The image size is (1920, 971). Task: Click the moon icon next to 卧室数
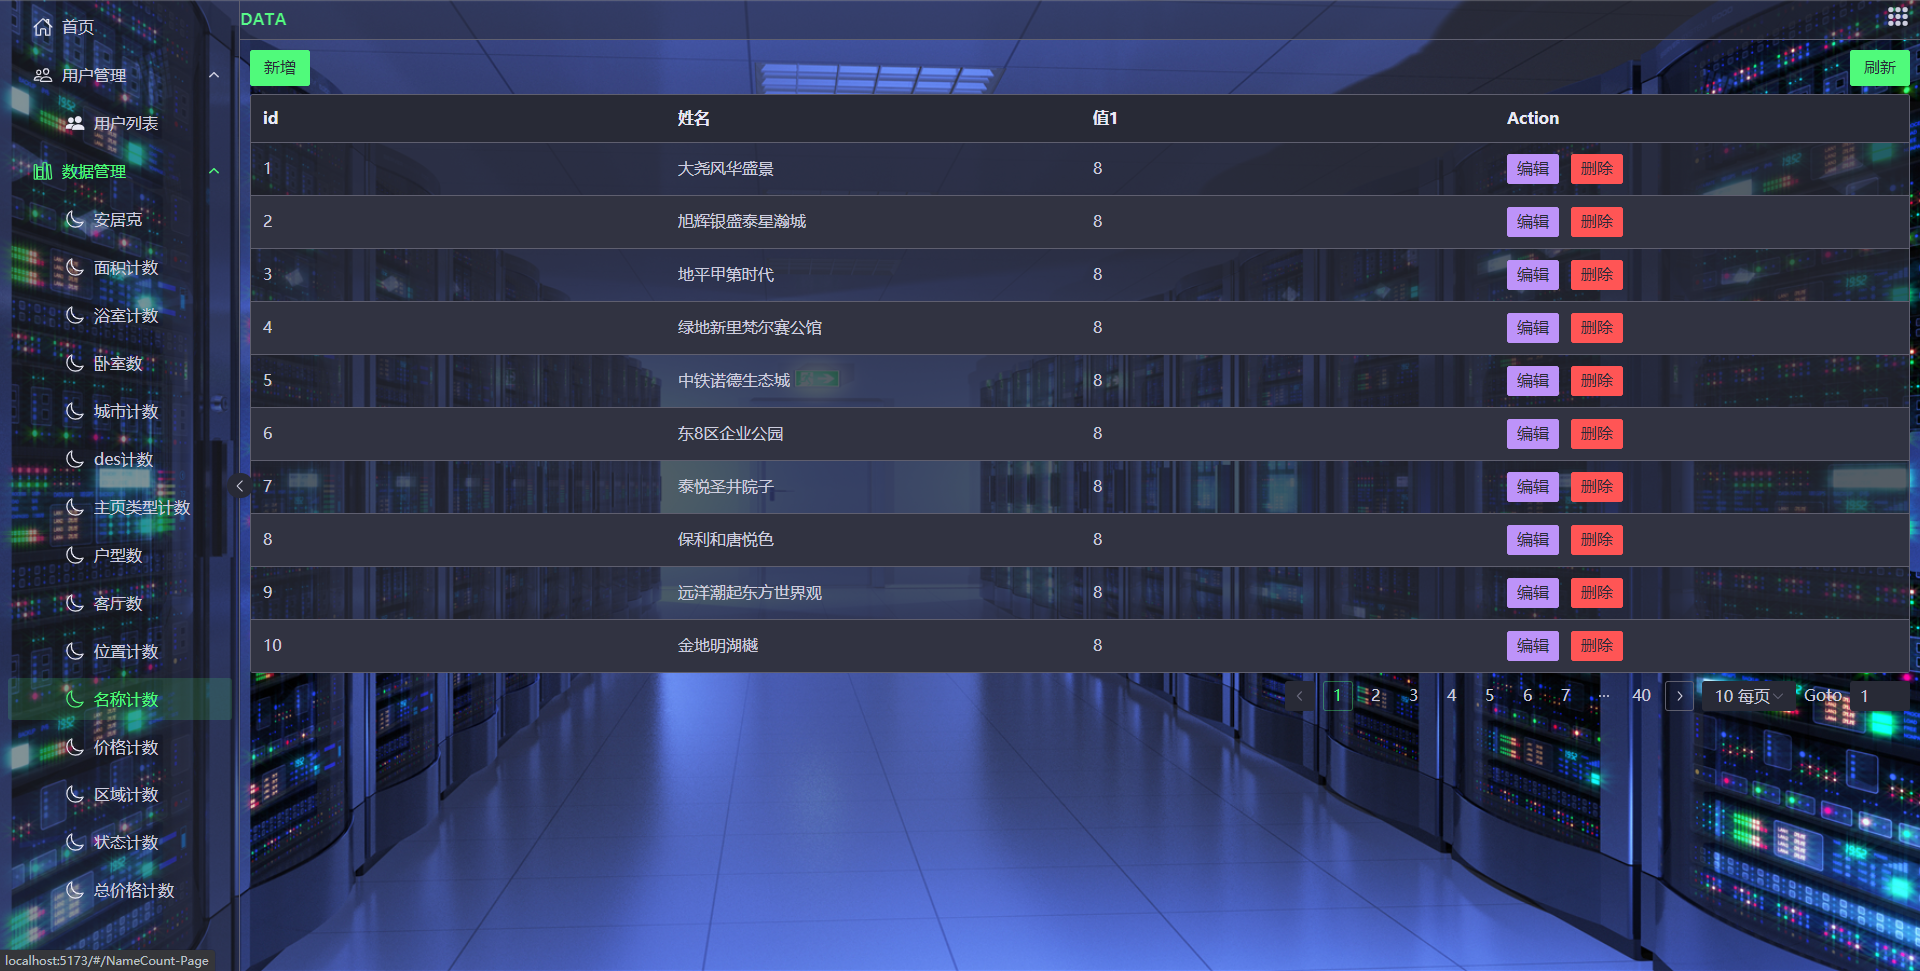pyautogui.click(x=75, y=363)
